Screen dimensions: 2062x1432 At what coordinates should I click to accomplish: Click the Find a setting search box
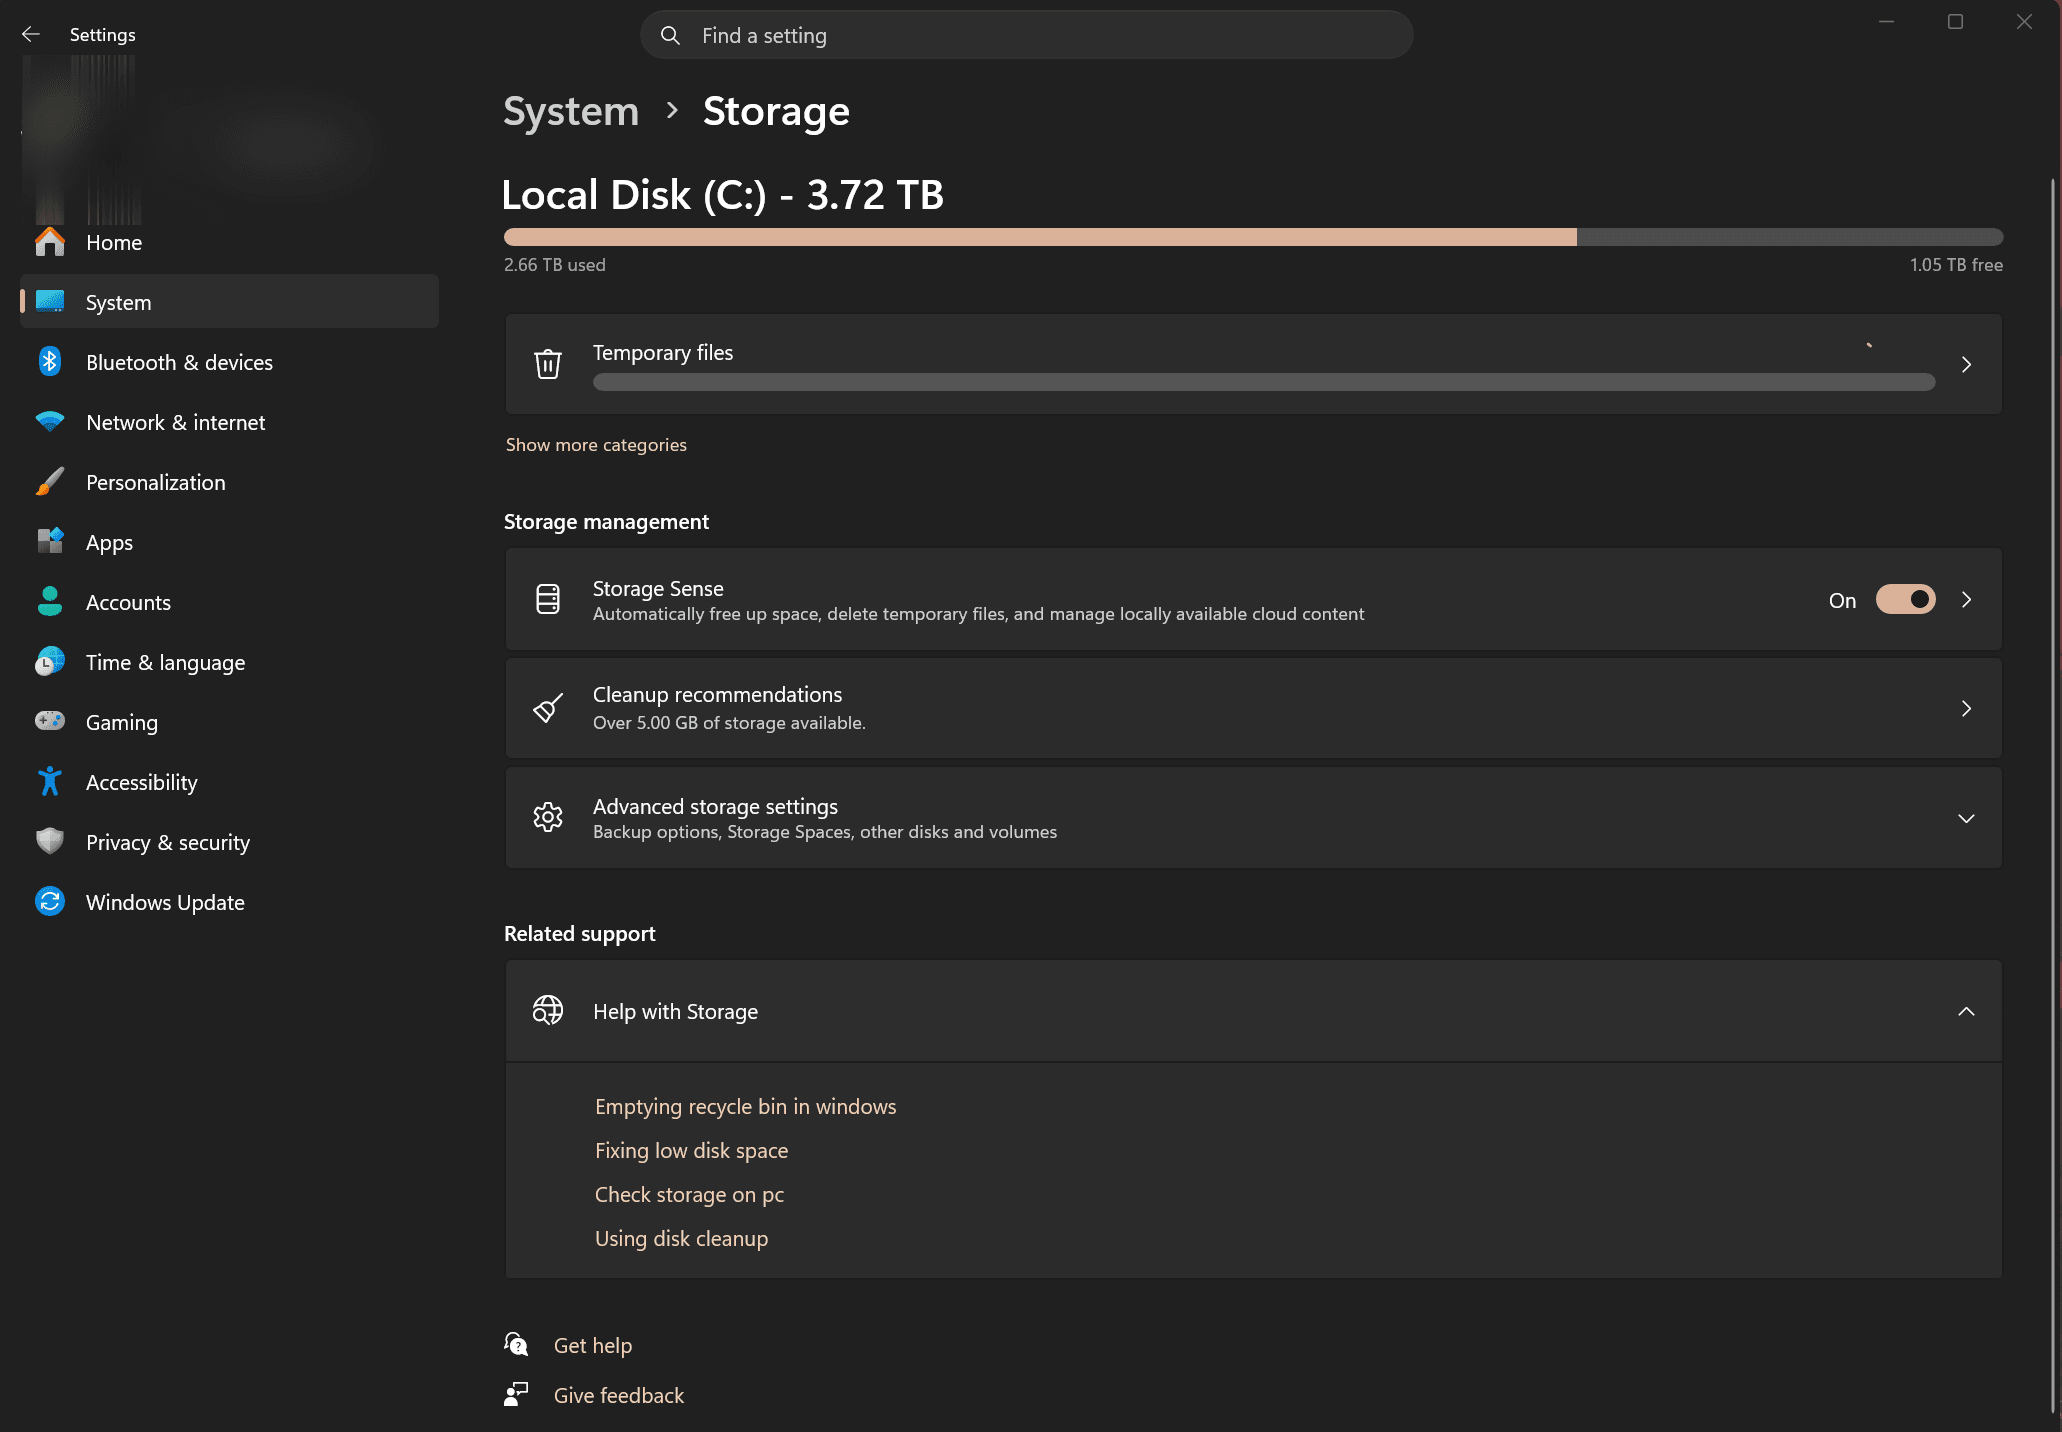point(1027,36)
